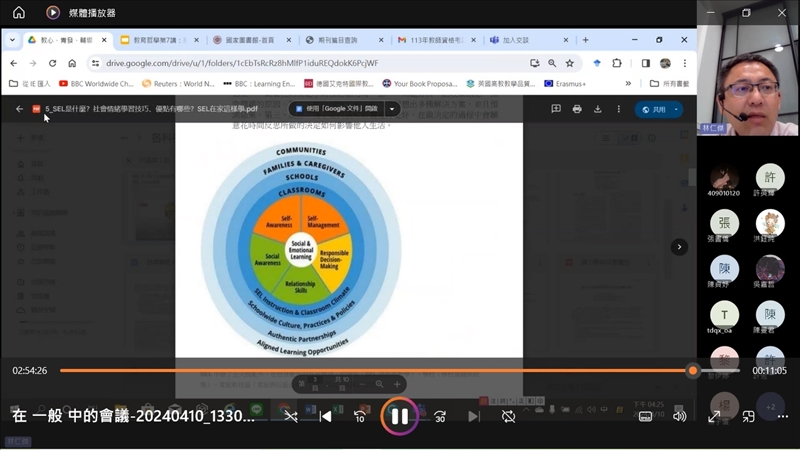Expand the bookmarks overflow chevron
The width and height of the screenshot is (800, 450).
click(628, 84)
